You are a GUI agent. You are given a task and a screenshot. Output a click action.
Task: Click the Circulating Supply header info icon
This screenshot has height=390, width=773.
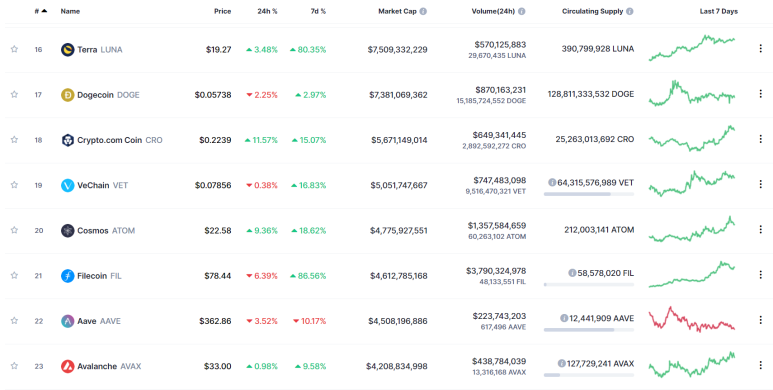[x=630, y=11]
